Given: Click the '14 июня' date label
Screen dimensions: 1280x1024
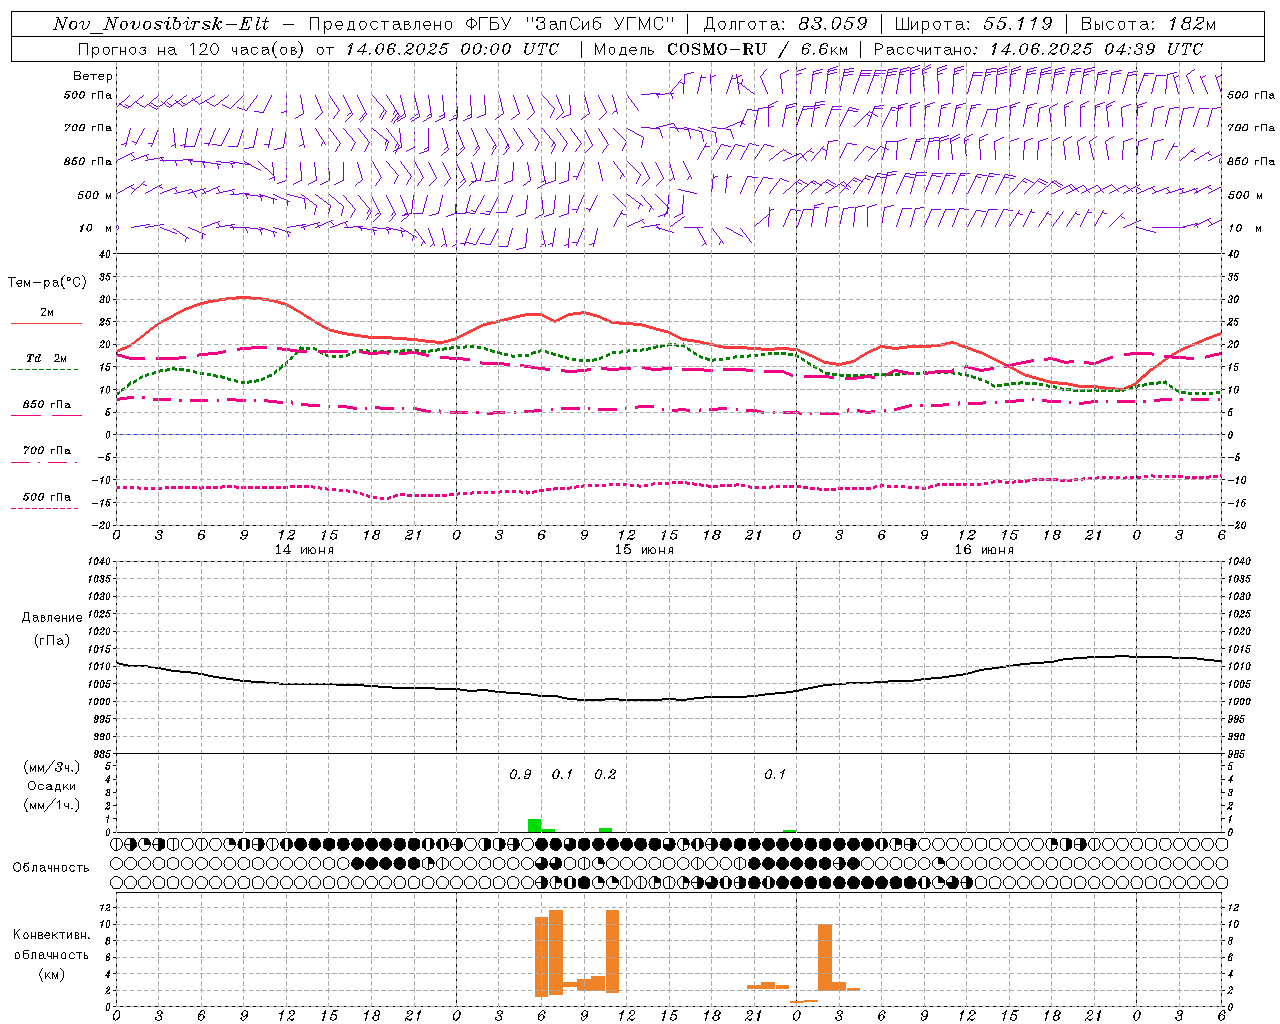Looking at the screenshot, I should [304, 550].
